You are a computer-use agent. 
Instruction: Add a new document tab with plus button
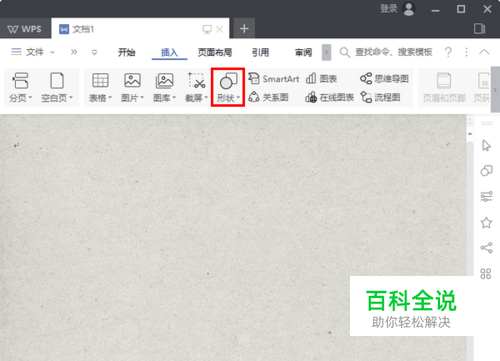pos(244,29)
